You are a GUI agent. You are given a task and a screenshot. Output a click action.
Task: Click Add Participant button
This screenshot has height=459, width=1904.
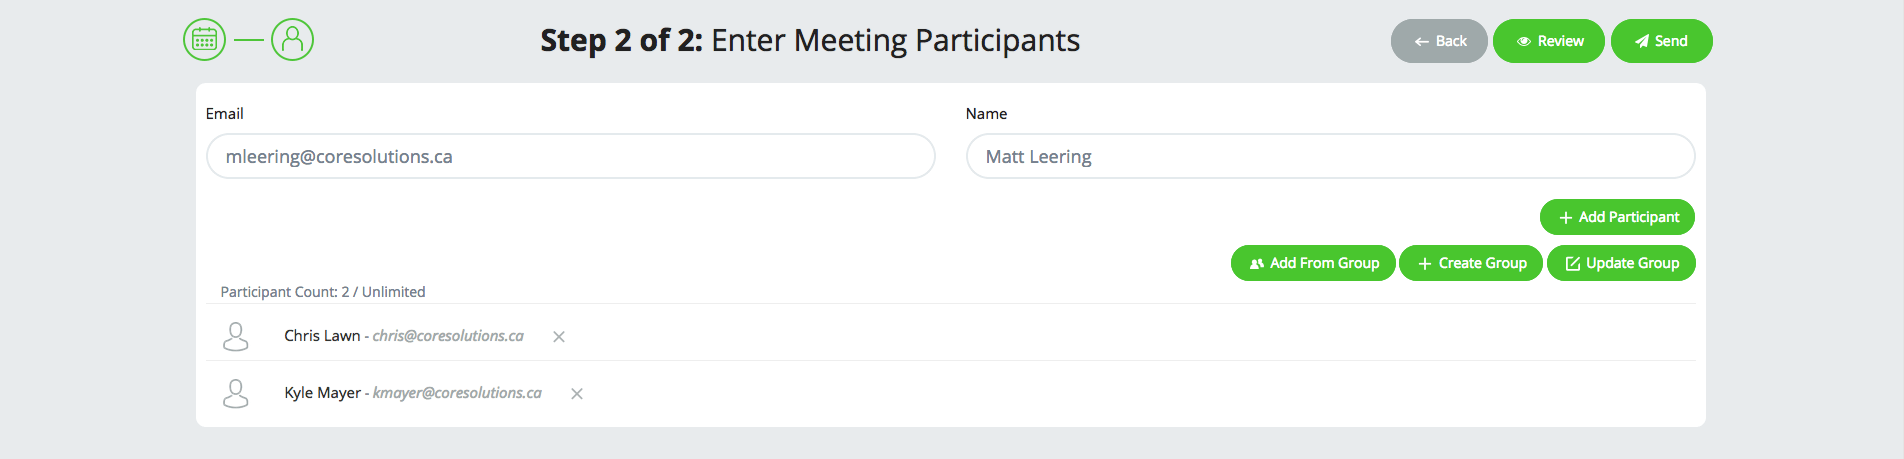pos(1617,217)
